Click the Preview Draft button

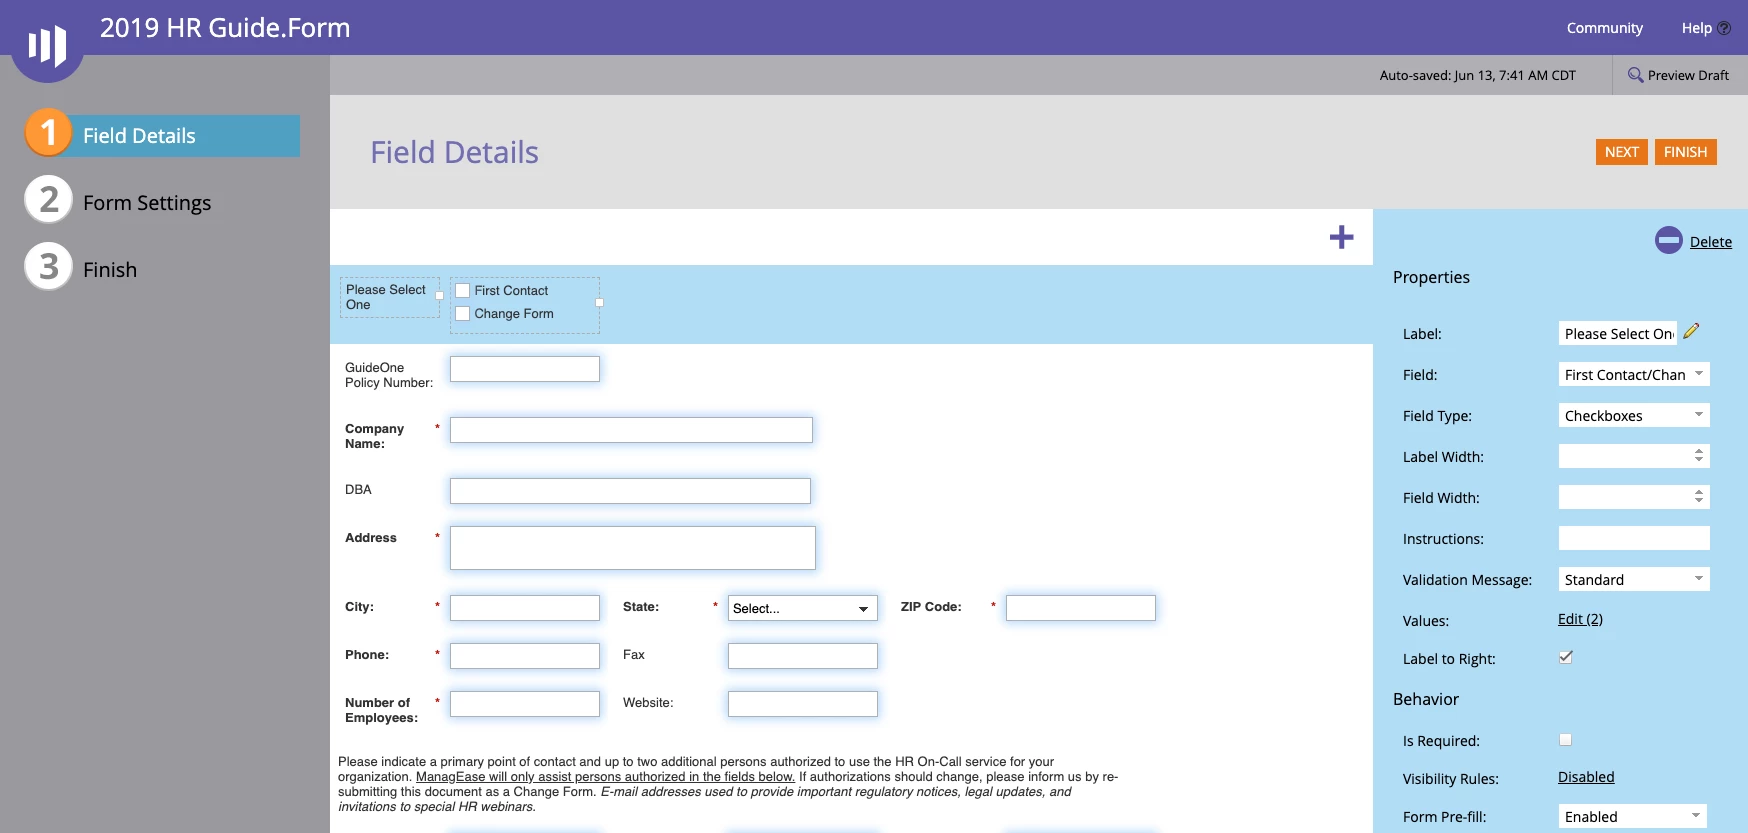(x=1679, y=75)
